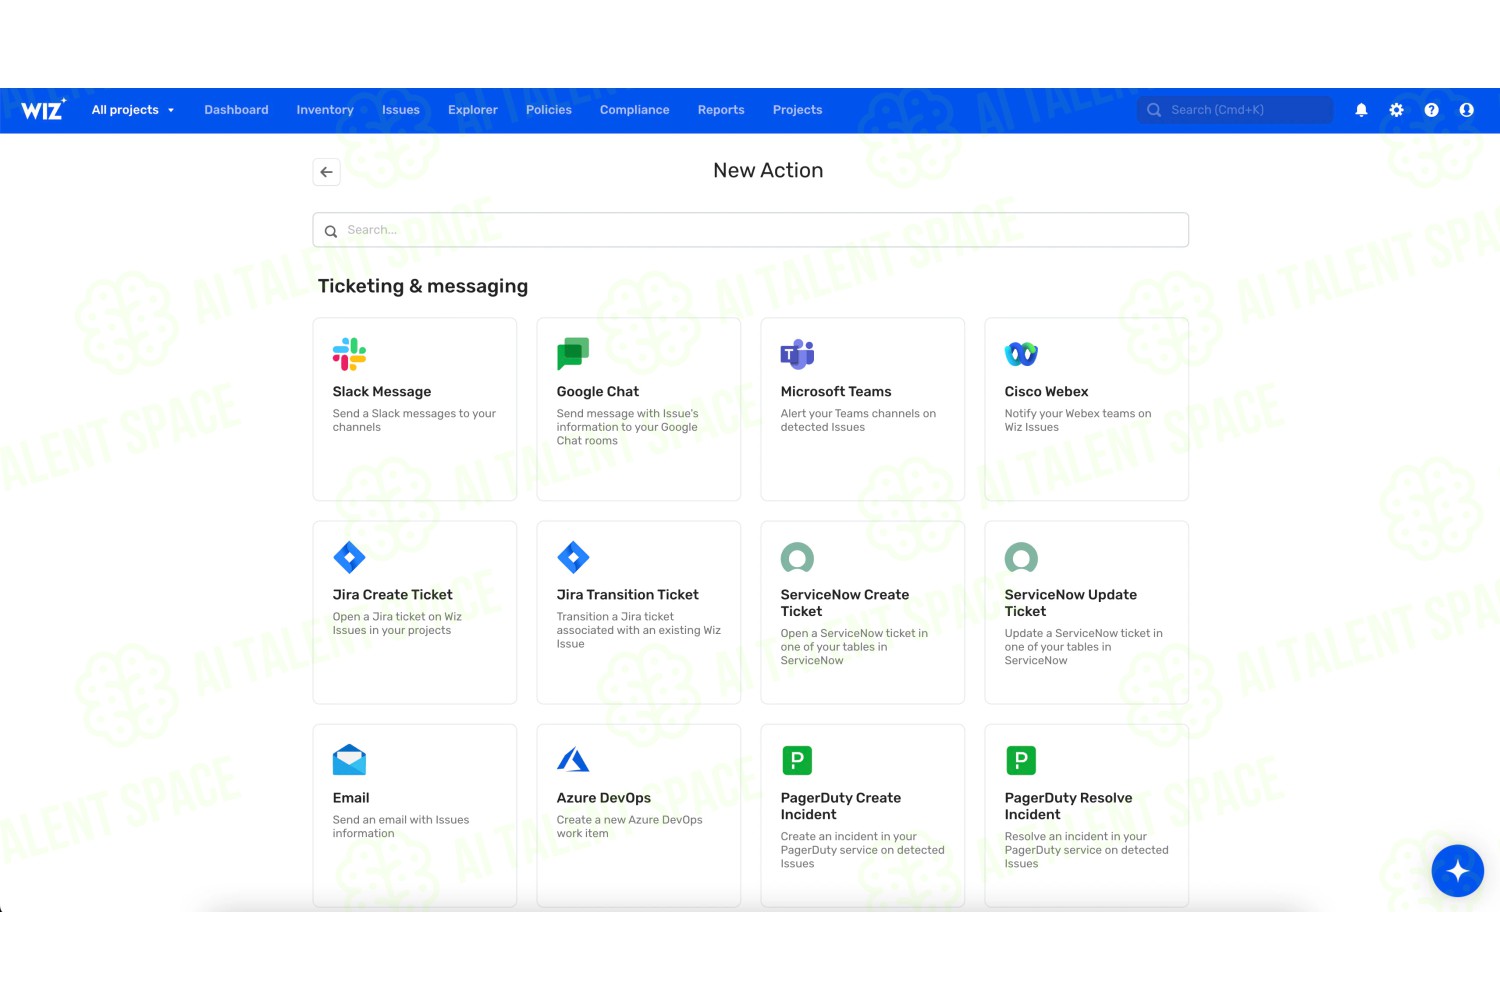Screen dimensions: 1500x1000
Task: Click the ServiceNow Create Ticket icon
Action: point(797,557)
